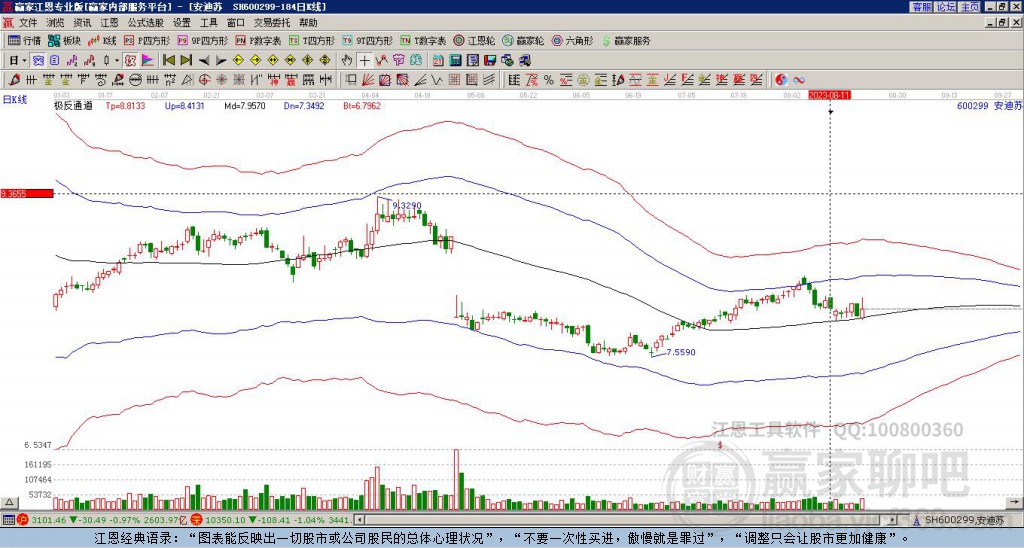Open the 工具 menu
This screenshot has width=1024, height=548.
tap(208, 23)
